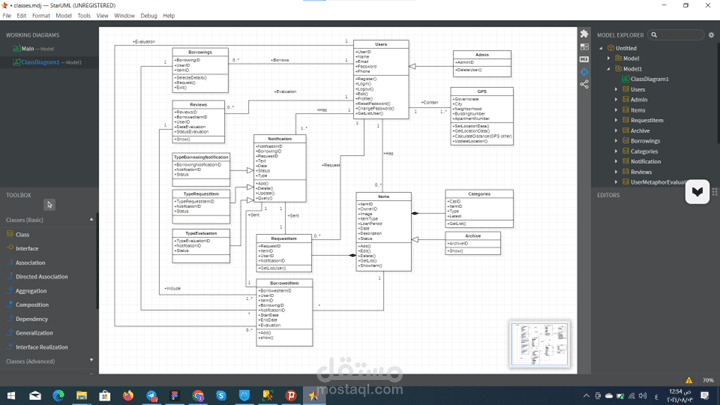Open Firefox from the taskbar
This screenshot has height=405, width=720.
point(128,395)
